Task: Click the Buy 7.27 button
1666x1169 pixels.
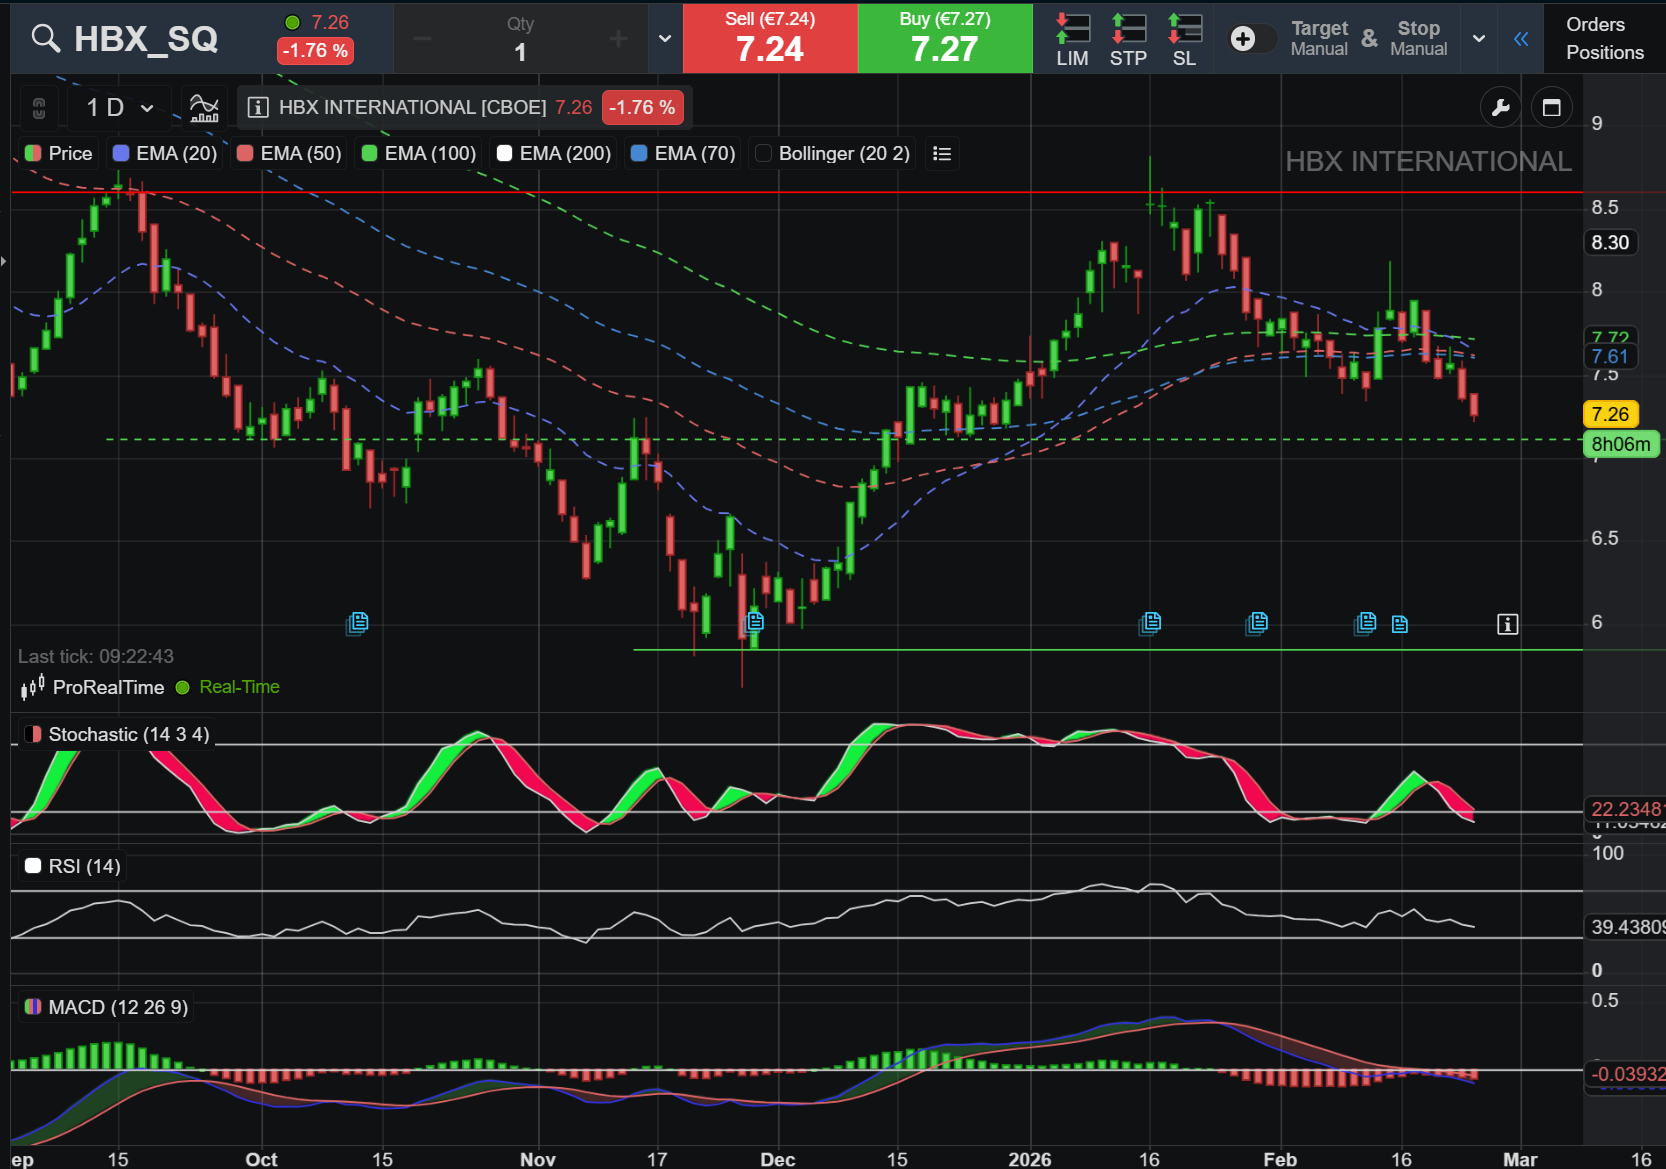Action: (x=945, y=38)
